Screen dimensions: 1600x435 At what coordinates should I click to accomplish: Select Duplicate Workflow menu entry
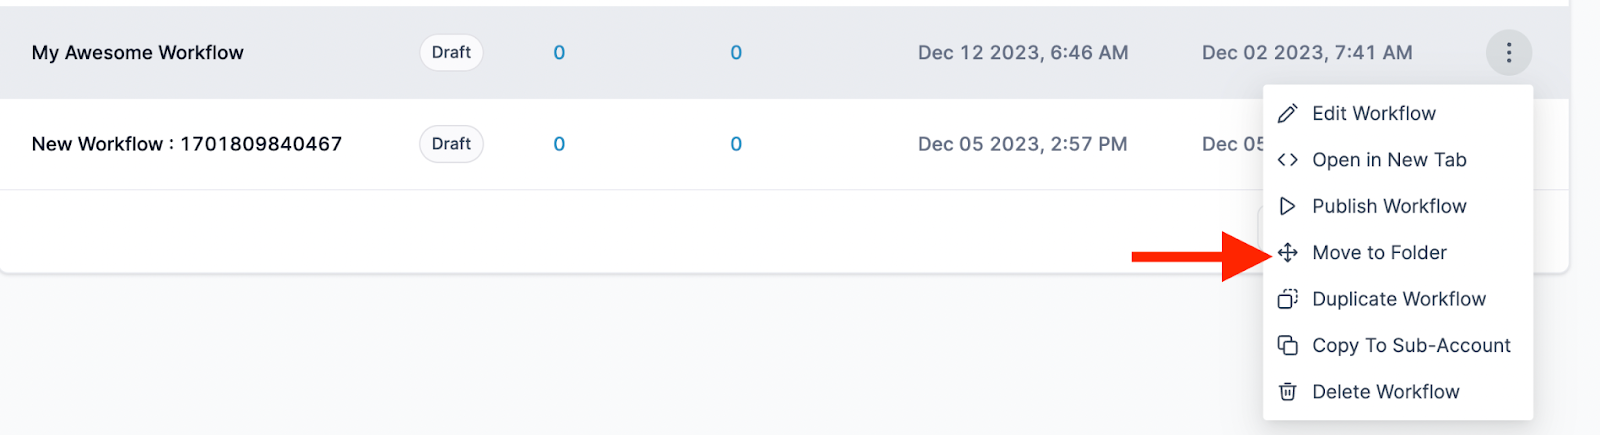[x=1399, y=299]
